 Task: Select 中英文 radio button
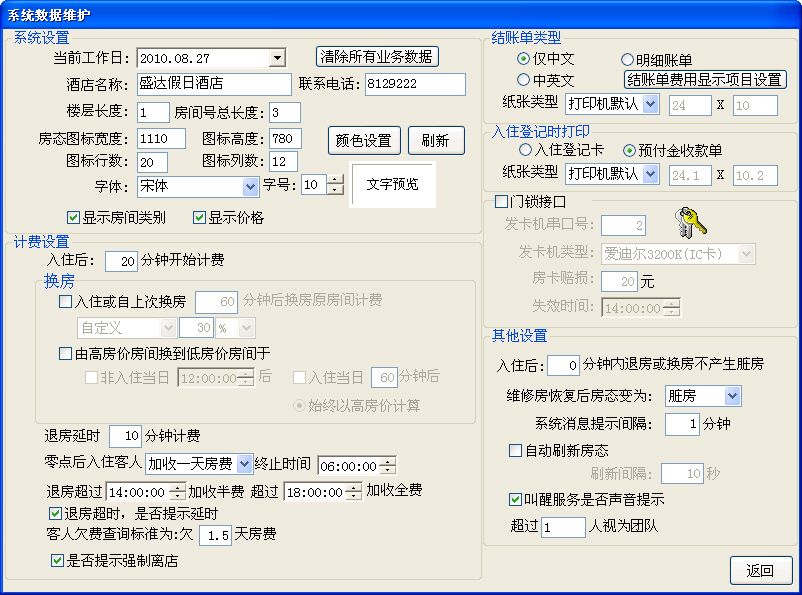[x=523, y=80]
